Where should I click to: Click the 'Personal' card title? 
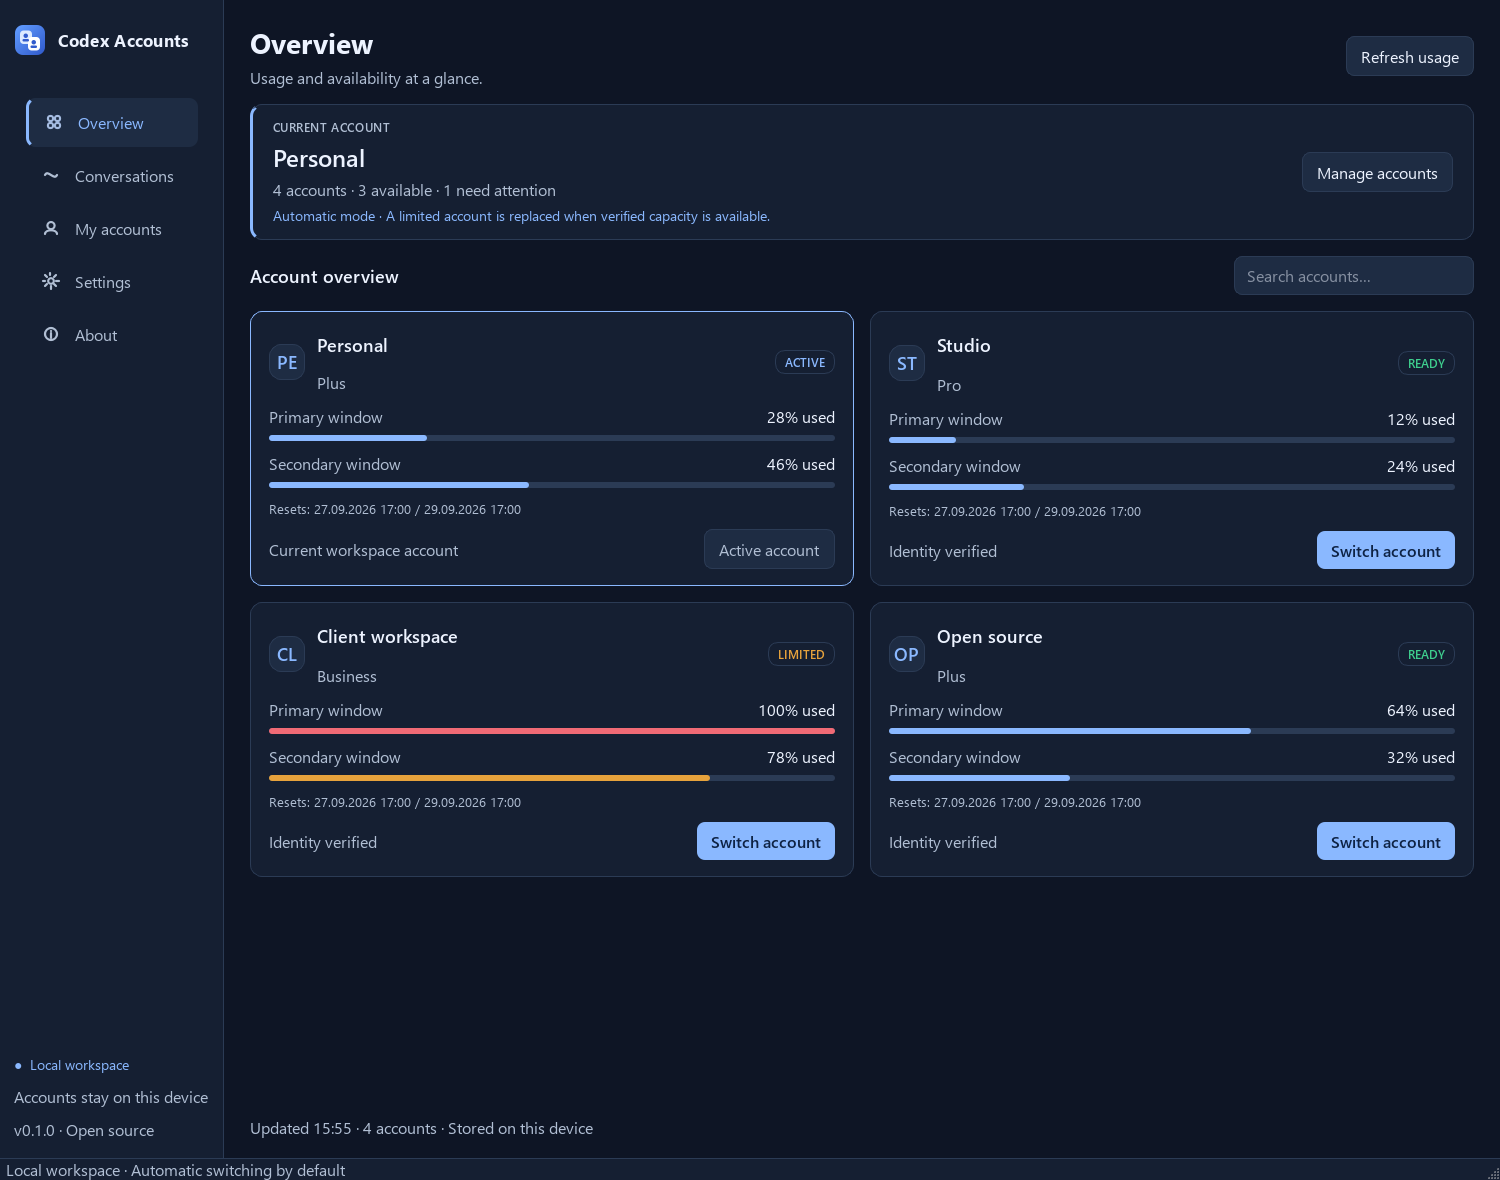click(x=352, y=346)
